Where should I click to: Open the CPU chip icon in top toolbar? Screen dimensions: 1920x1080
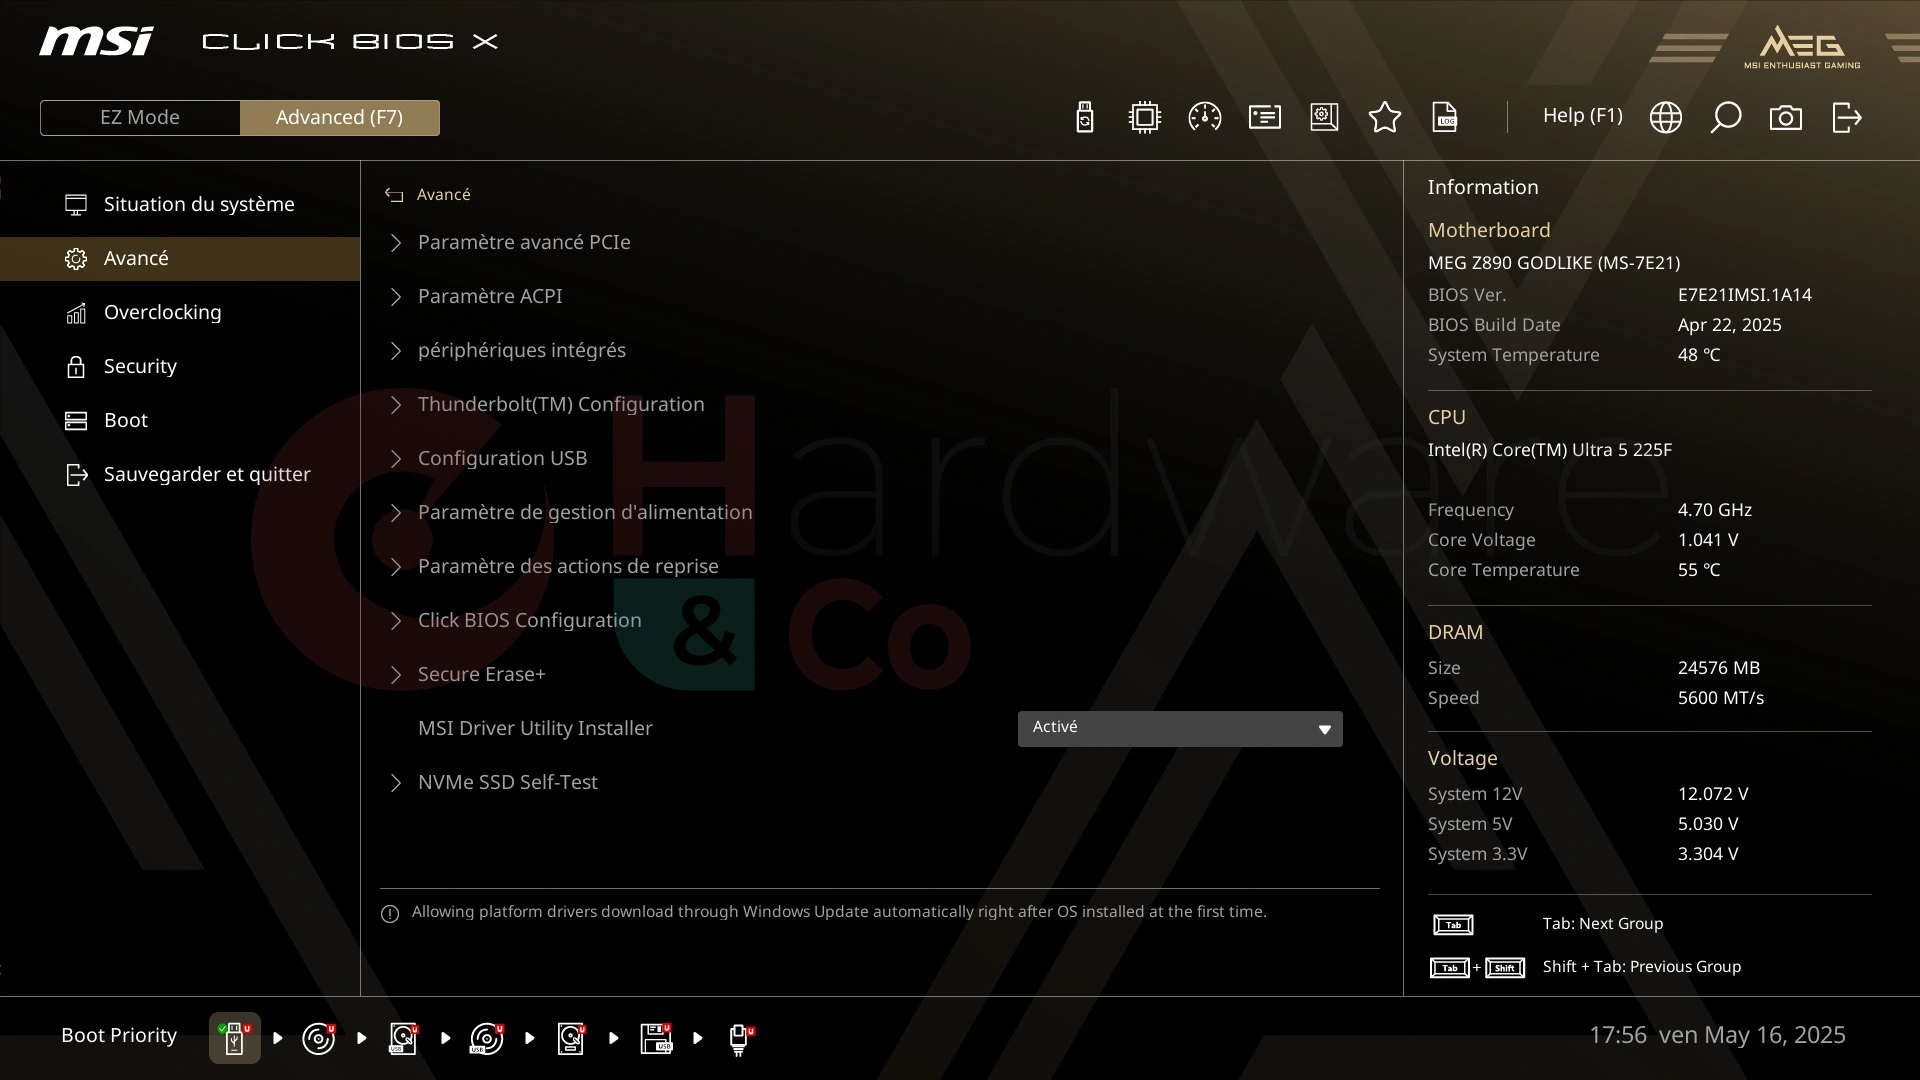pos(1145,117)
